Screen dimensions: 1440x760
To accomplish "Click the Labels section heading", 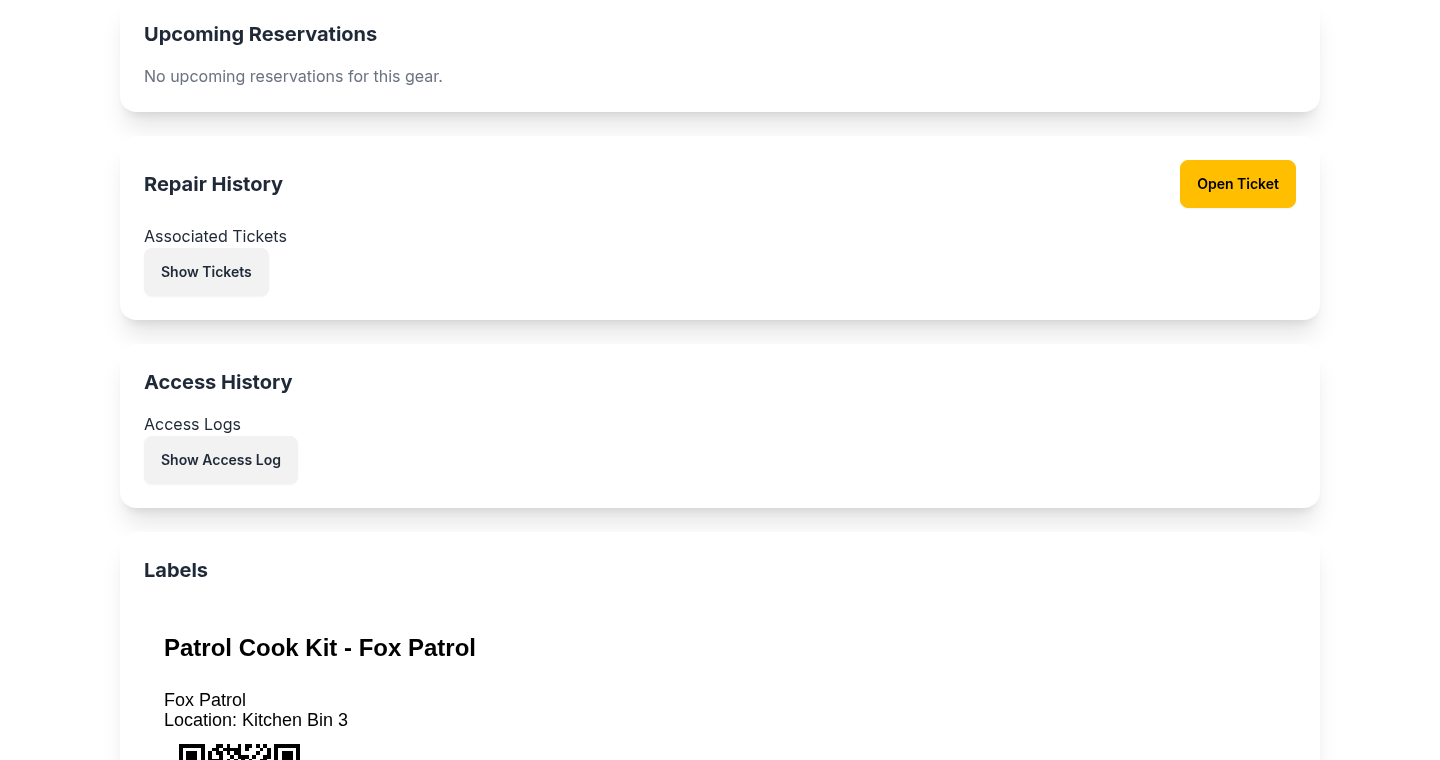I will click(176, 570).
